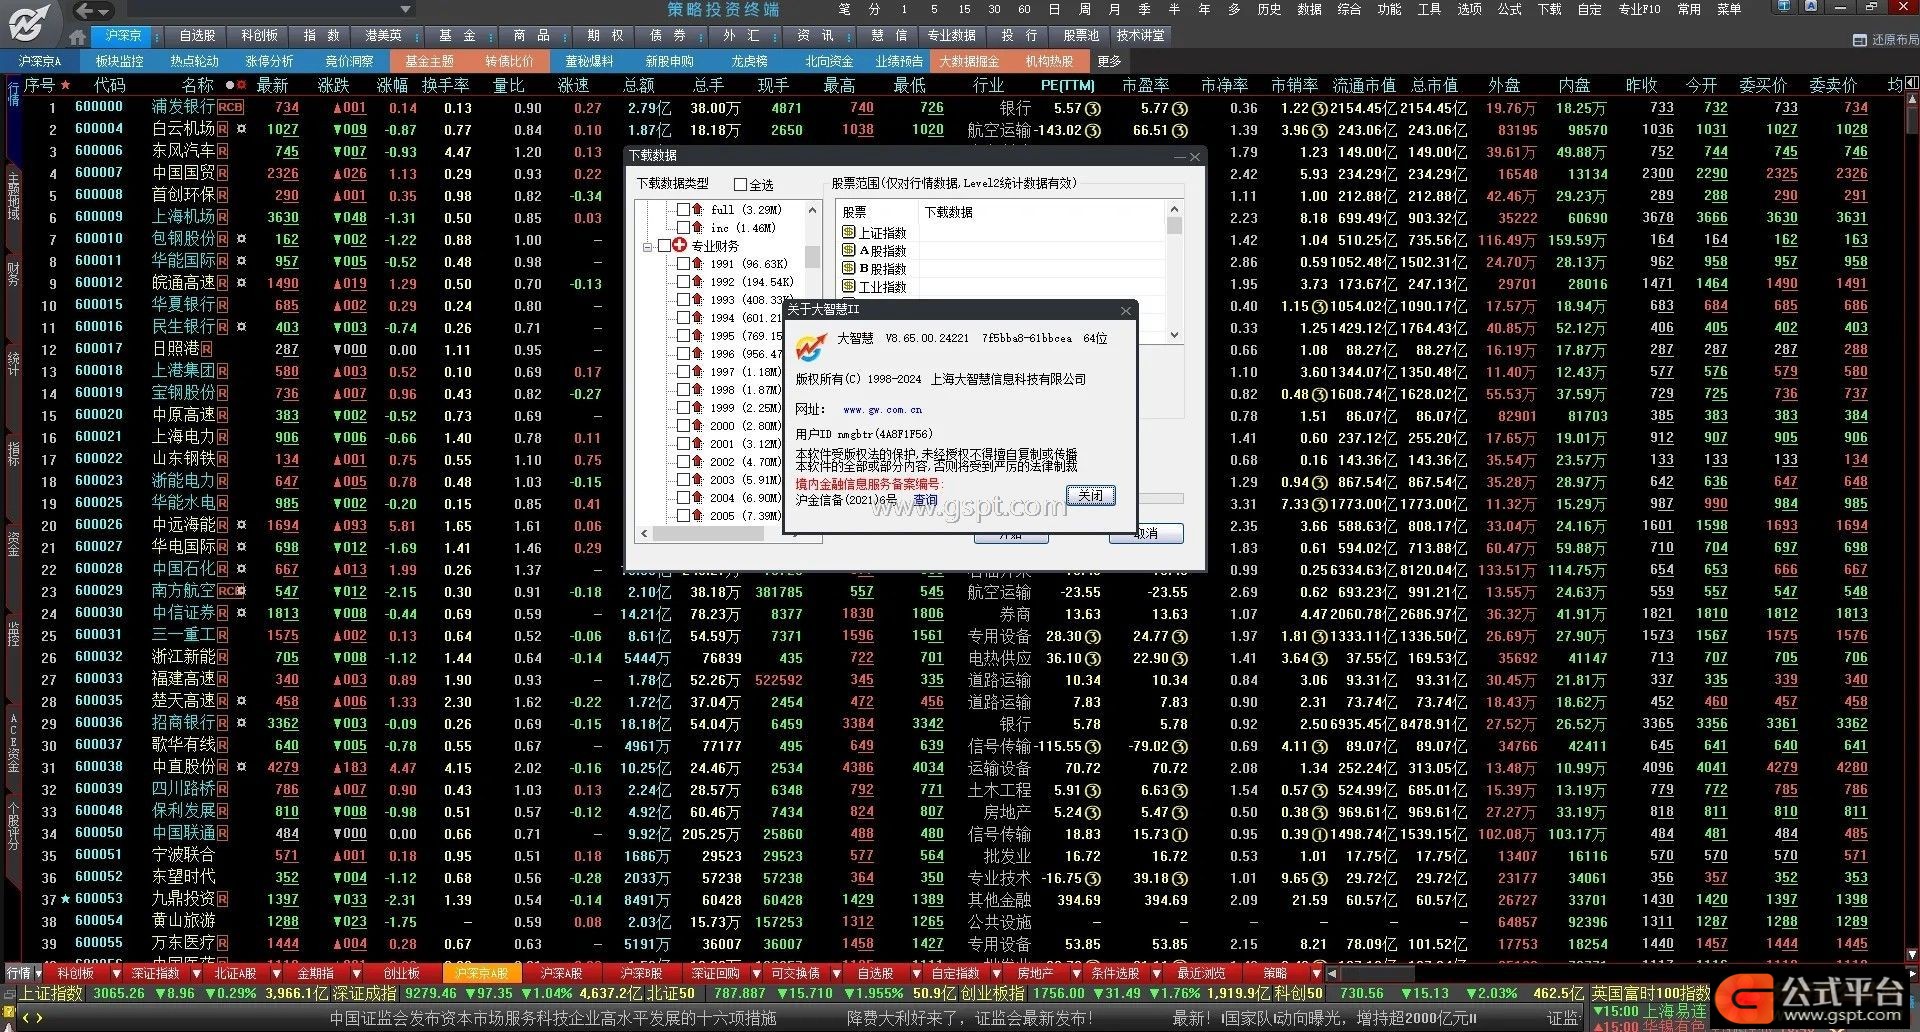1920x1032 pixels.
Task: Tick the inc (1.46M) checkbox
Action: [x=683, y=228]
